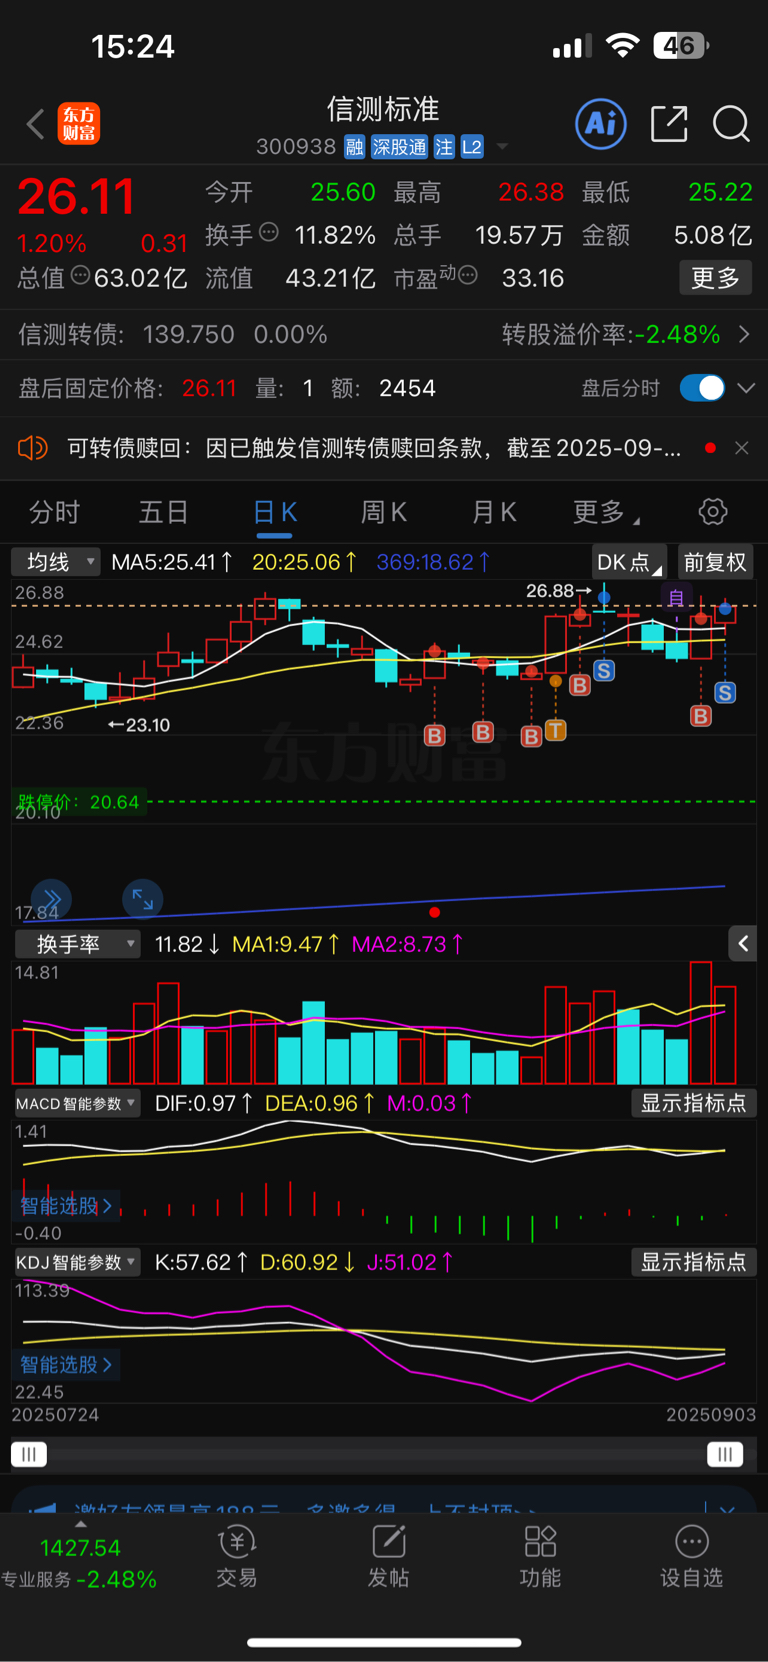Tap the 东方财富 logo icon
Image resolution: width=768 pixels, height=1662 pixels.
coord(79,124)
